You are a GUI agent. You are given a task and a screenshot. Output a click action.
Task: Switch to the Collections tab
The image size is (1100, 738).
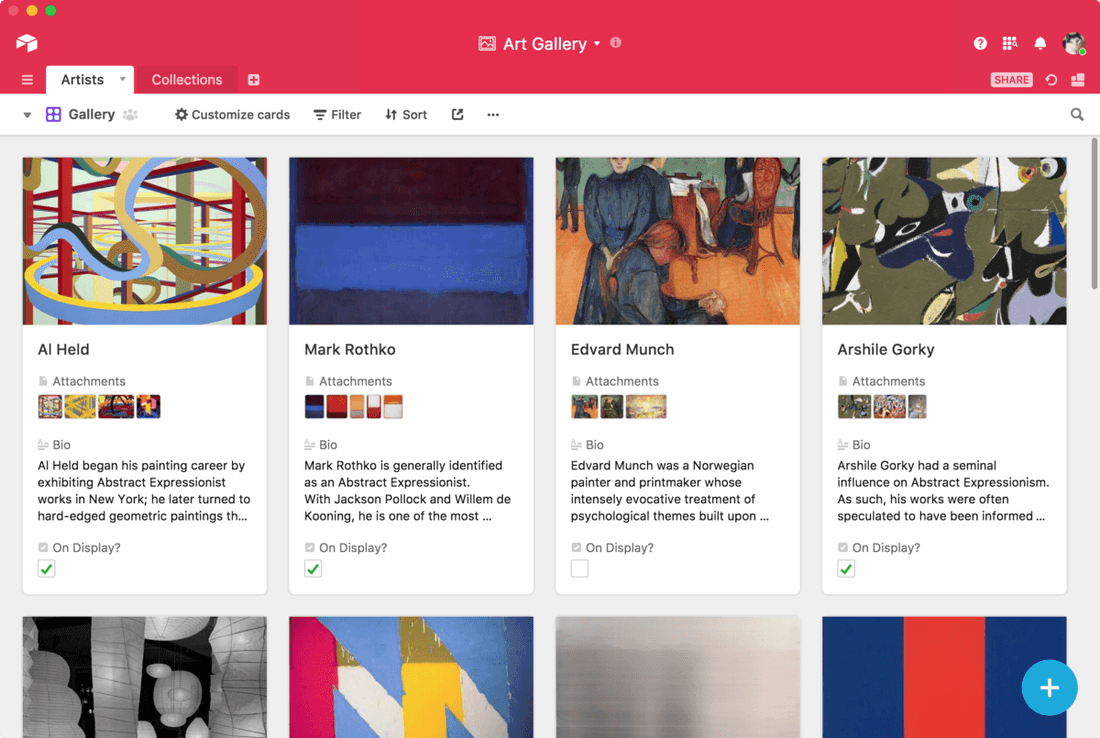pos(186,80)
